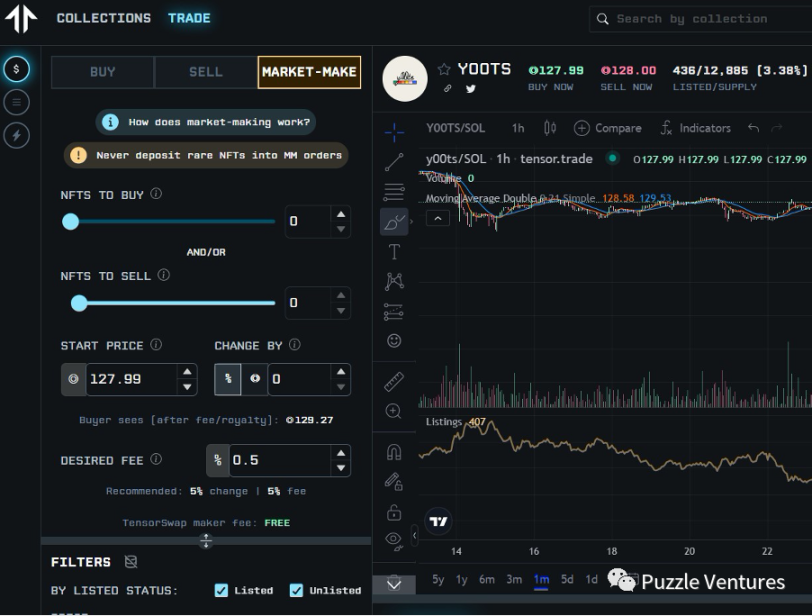The image size is (812, 616).
Task: Select the crosshair cursor tool
Action: click(394, 129)
